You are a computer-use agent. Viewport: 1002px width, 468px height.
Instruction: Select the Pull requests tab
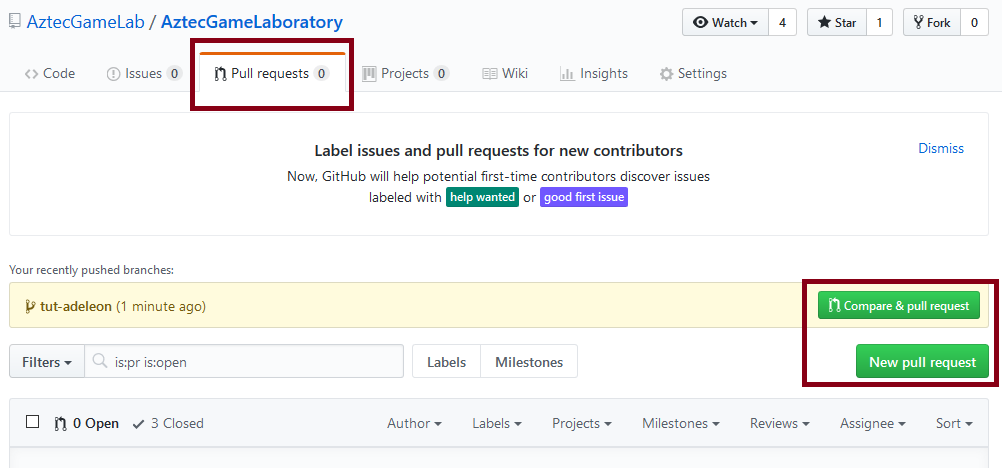pos(272,74)
